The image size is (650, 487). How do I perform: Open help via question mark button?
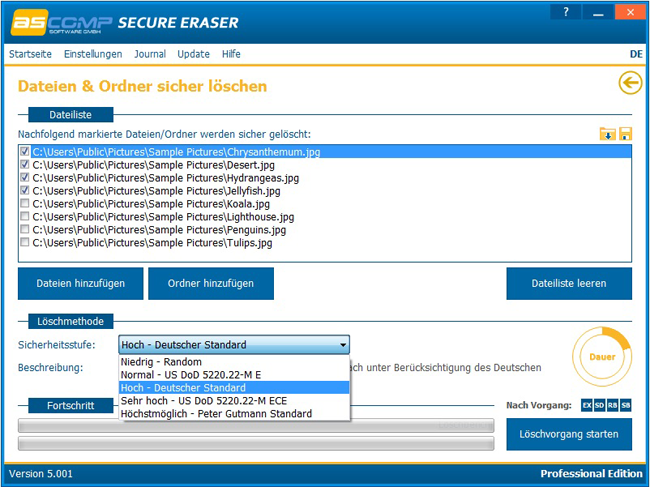[565, 12]
